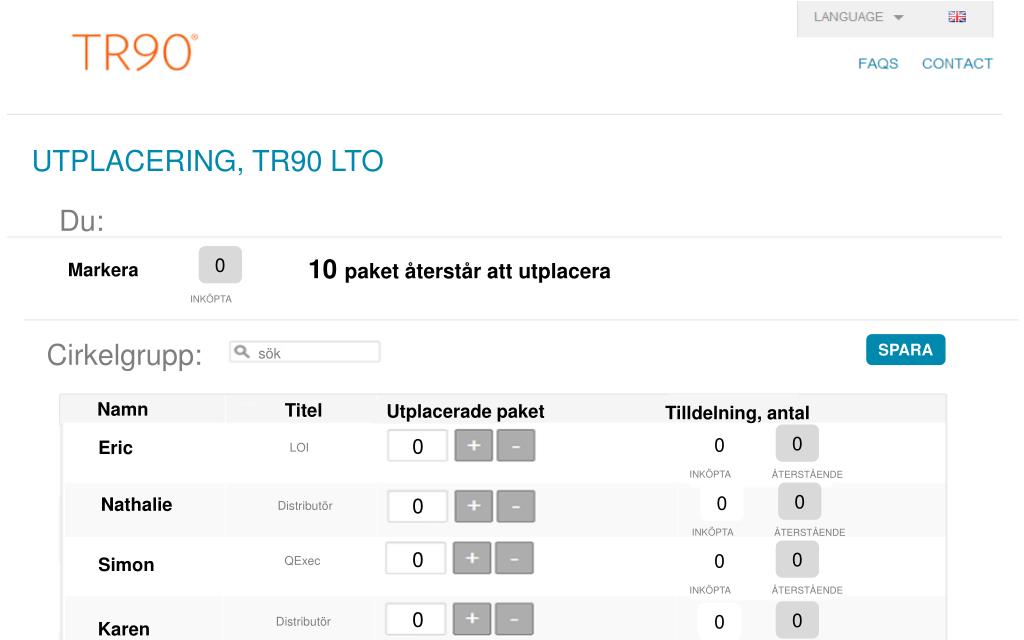Click the Namn column header
Viewport: 1024px width, 640px height.
(x=123, y=409)
